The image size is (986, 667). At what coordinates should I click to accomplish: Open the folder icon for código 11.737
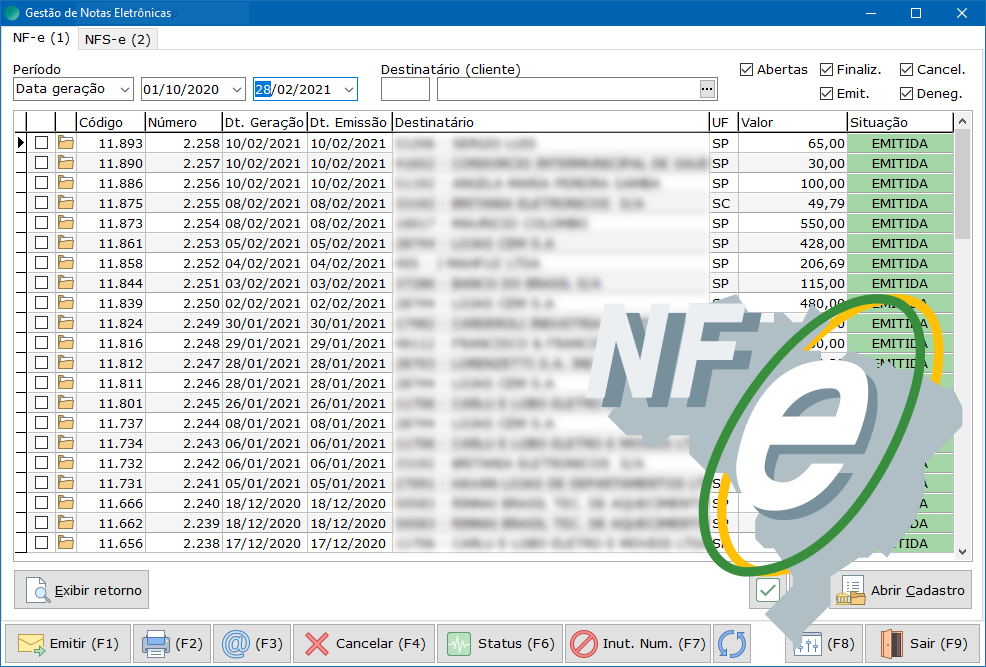tap(66, 423)
